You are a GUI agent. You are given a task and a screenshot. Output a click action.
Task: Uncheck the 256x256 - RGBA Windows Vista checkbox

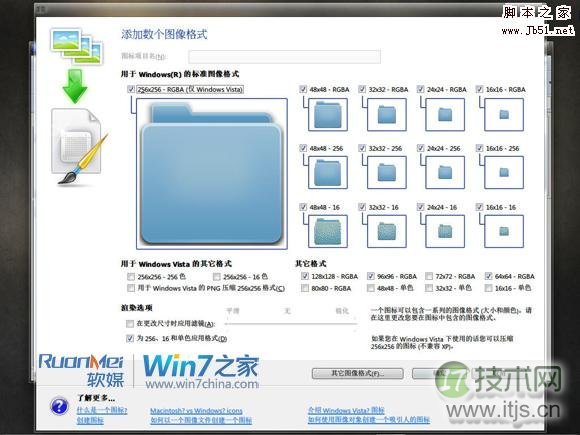(131, 89)
